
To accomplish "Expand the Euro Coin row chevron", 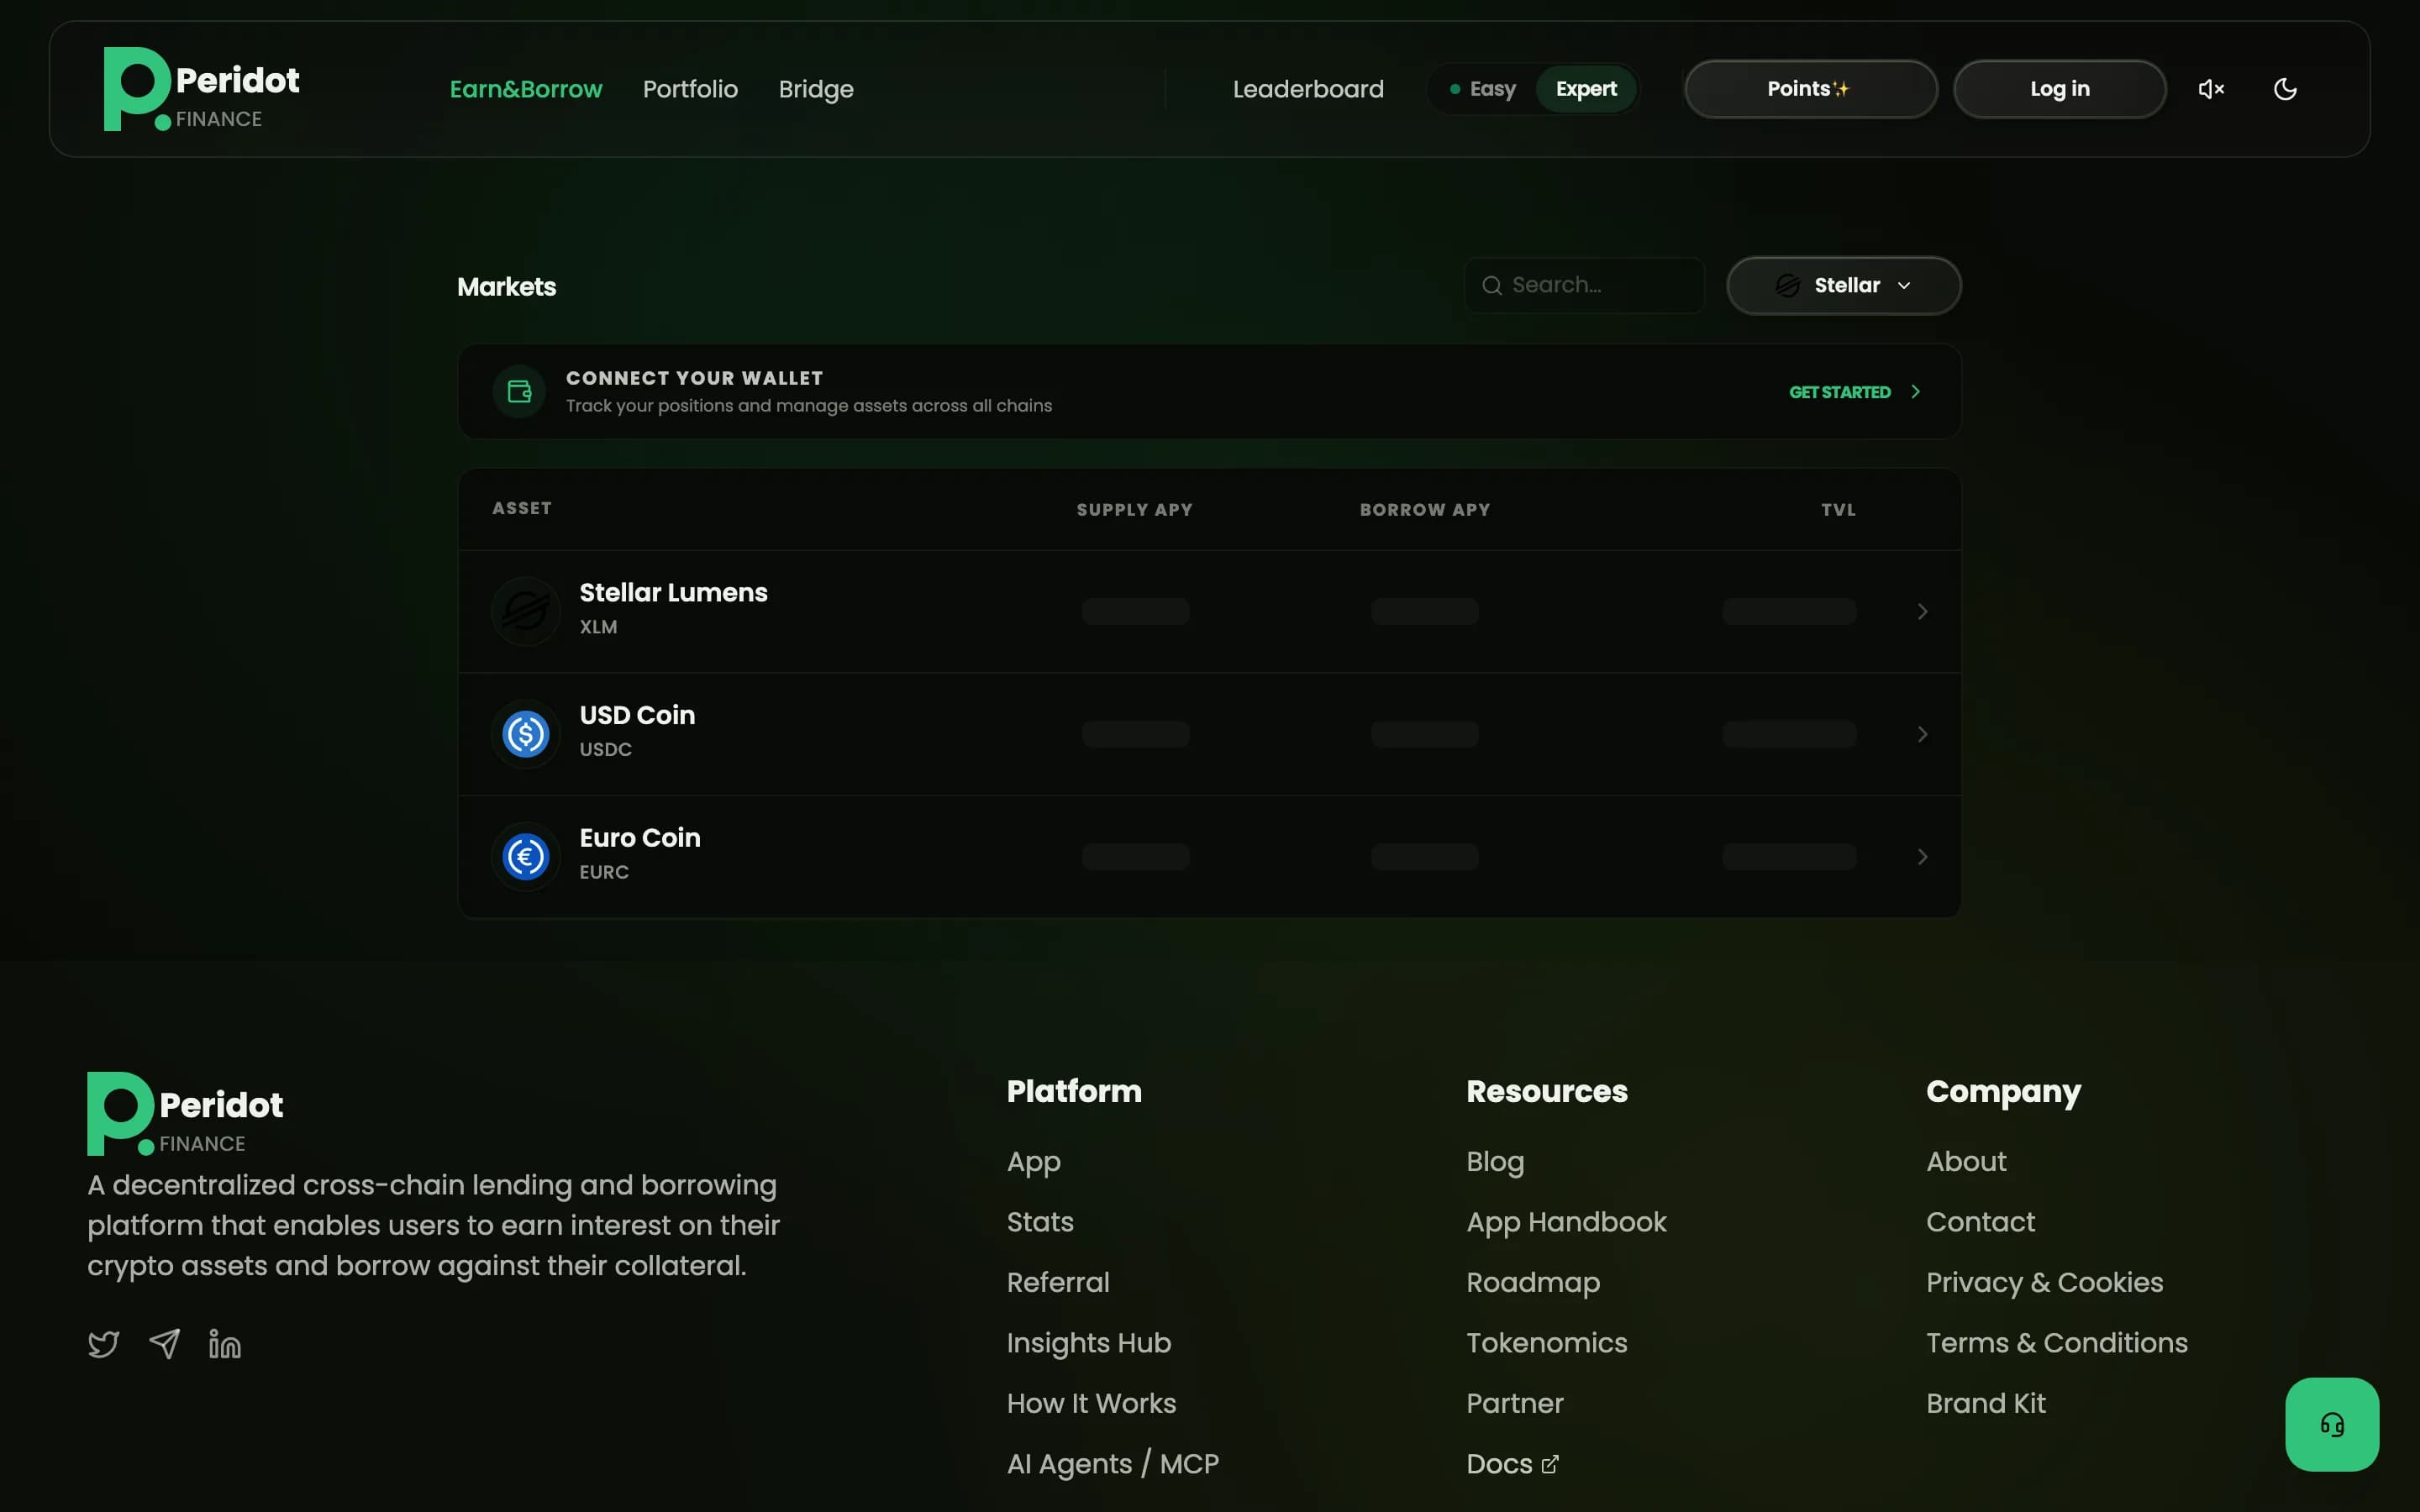I will click(1921, 857).
